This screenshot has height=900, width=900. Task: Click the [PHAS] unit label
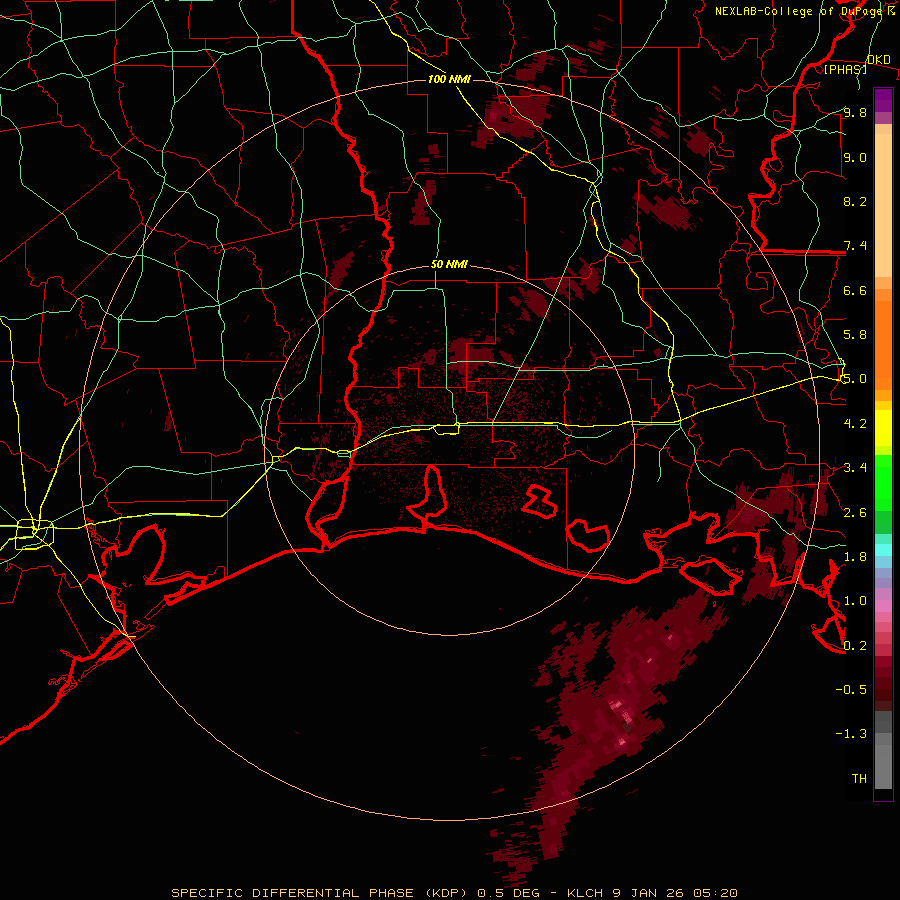pyautogui.click(x=845, y=69)
